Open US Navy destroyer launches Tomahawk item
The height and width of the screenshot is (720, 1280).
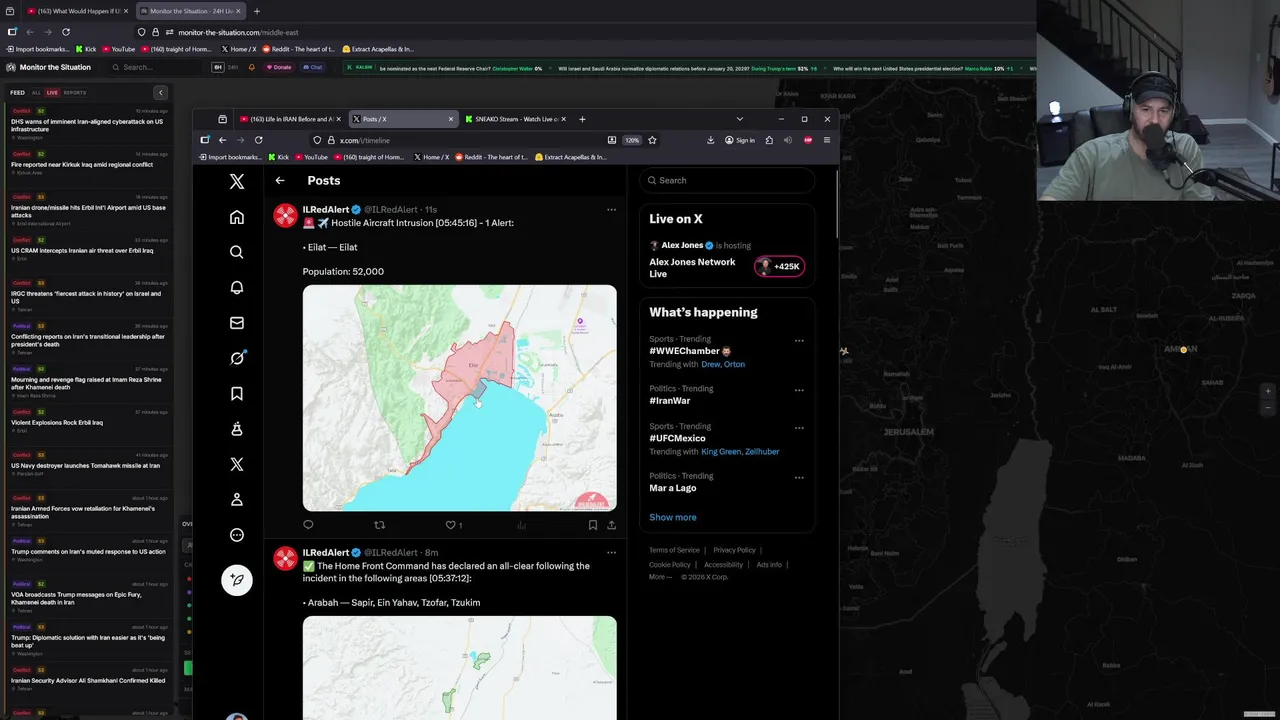[x=89, y=465]
